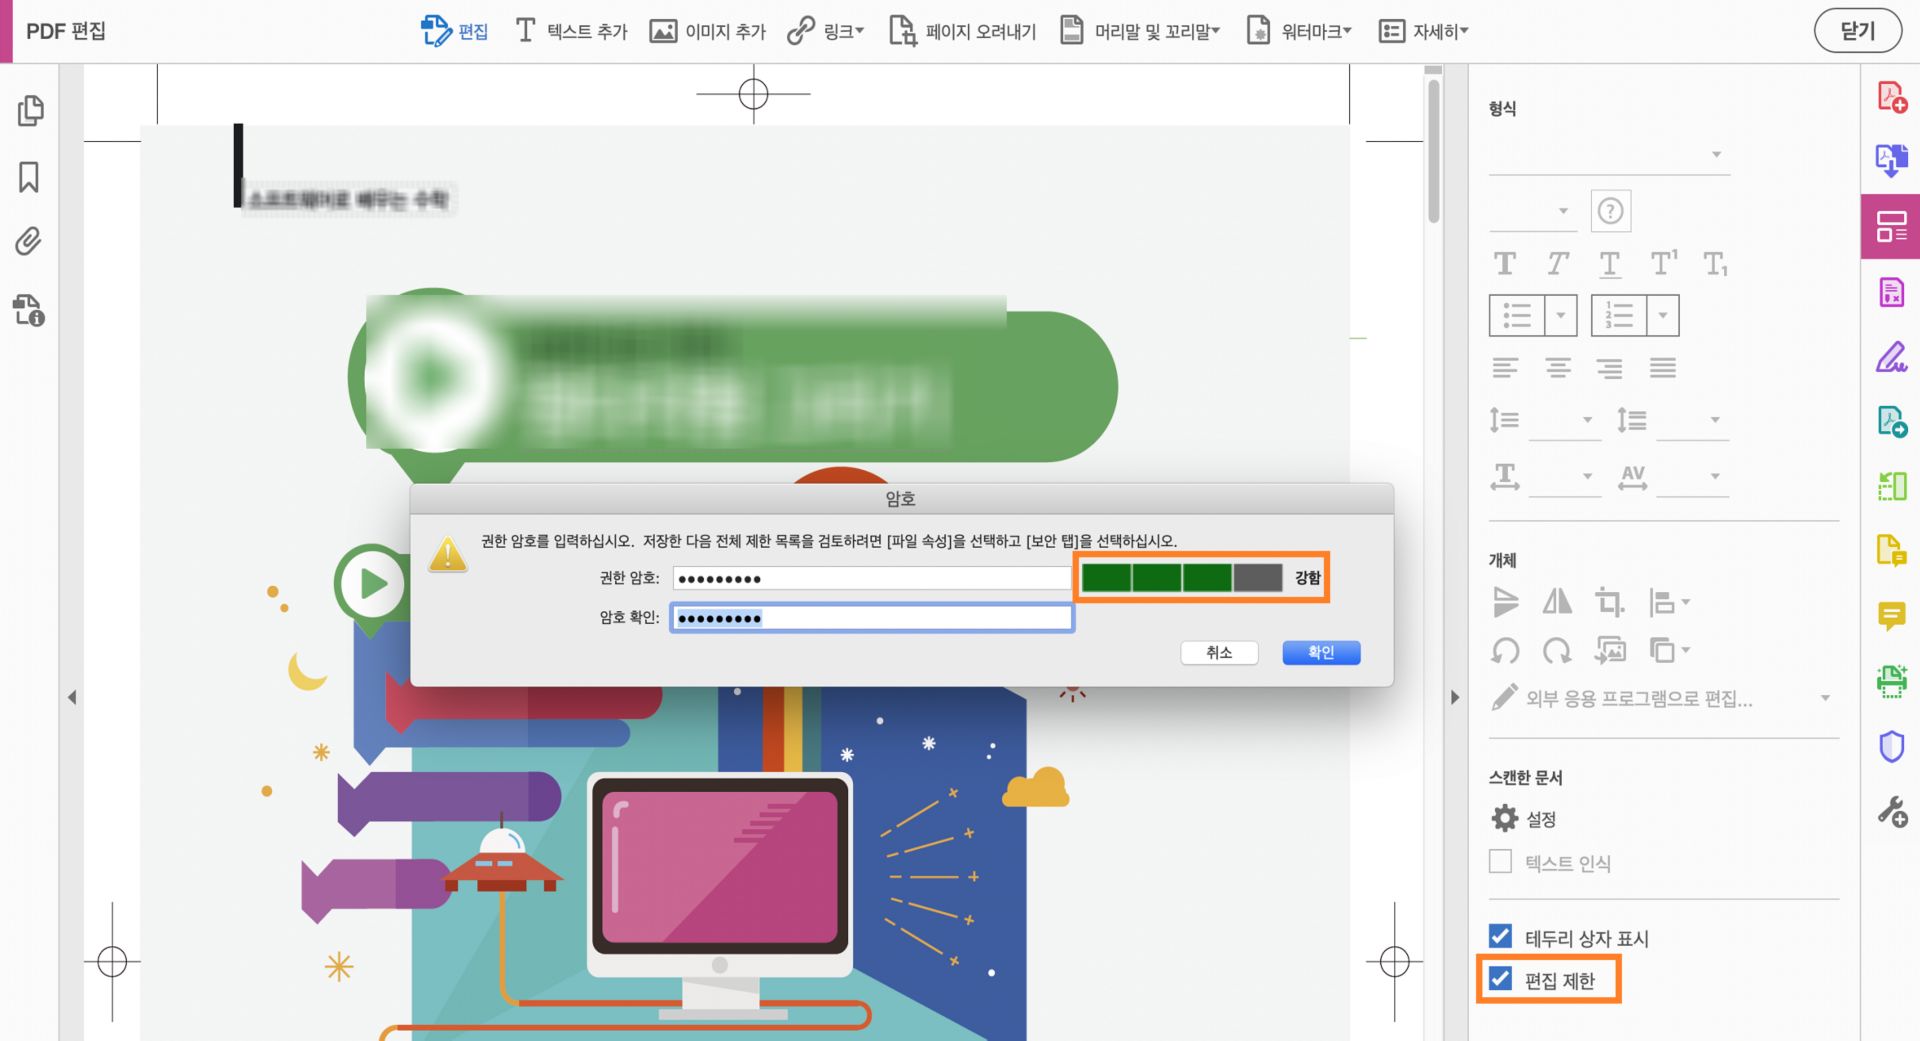Open the bookmarks panel
Viewport: 1920px width, 1041px height.
tap(29, 177)
